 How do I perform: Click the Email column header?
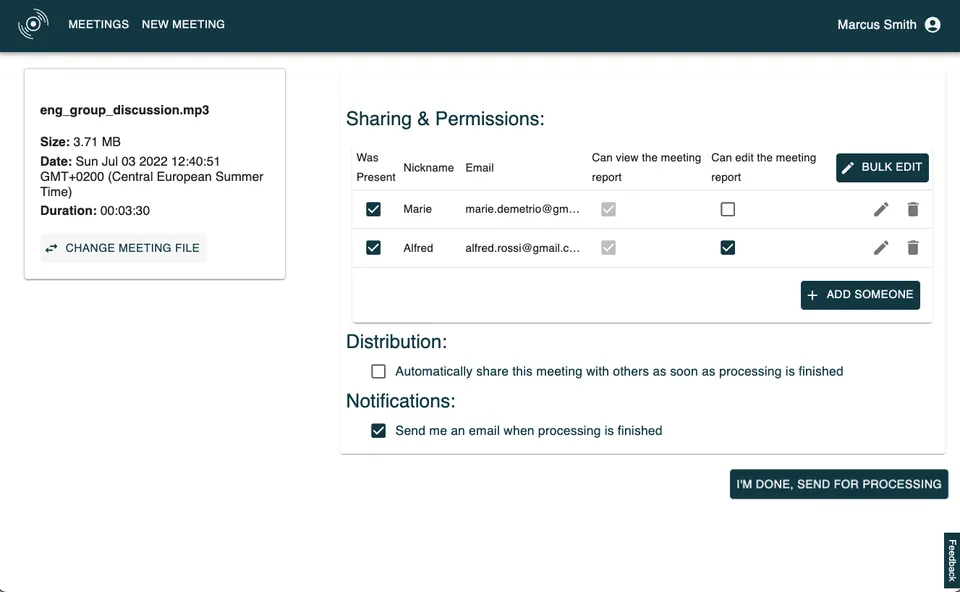[479, 168]
